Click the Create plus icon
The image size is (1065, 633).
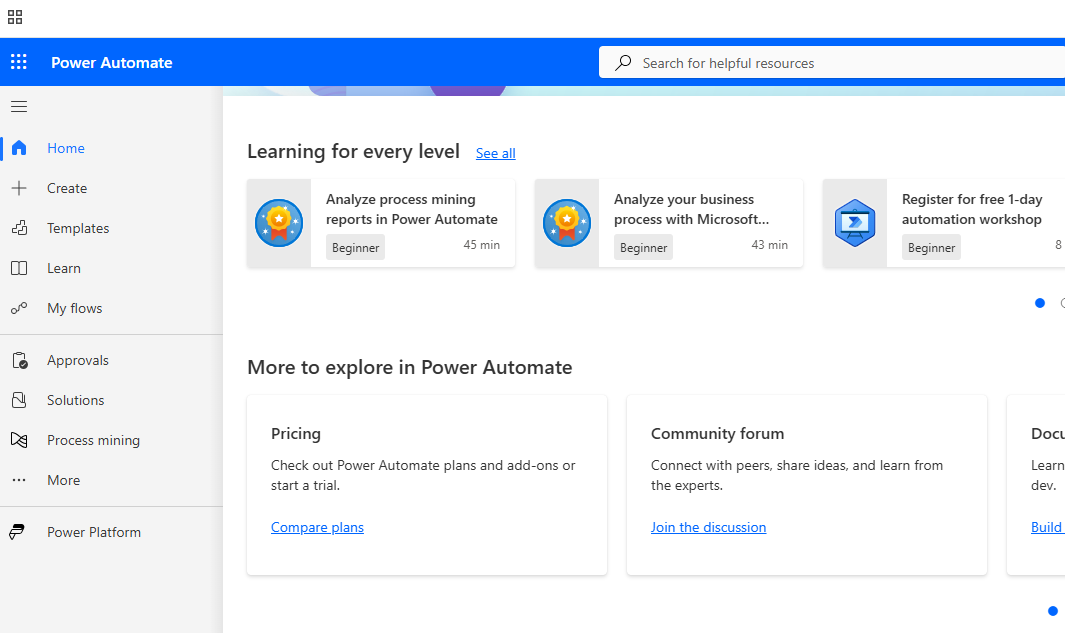[x=19, y=188]
